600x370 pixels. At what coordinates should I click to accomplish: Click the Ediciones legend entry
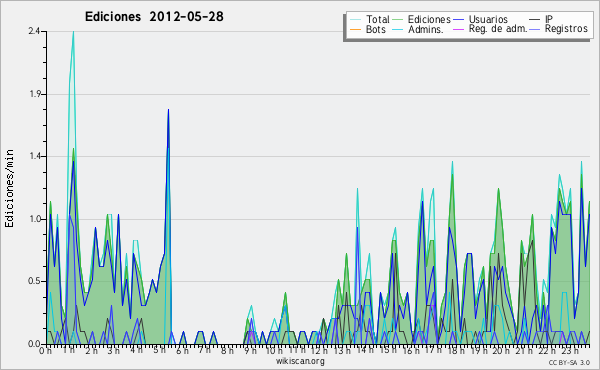pyautogui.click(x=422, y=19)
